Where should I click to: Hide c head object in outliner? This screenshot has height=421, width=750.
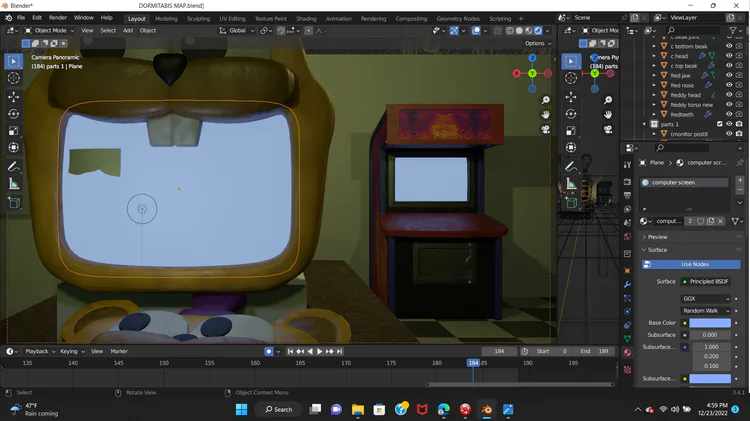[x=729, y=56]
